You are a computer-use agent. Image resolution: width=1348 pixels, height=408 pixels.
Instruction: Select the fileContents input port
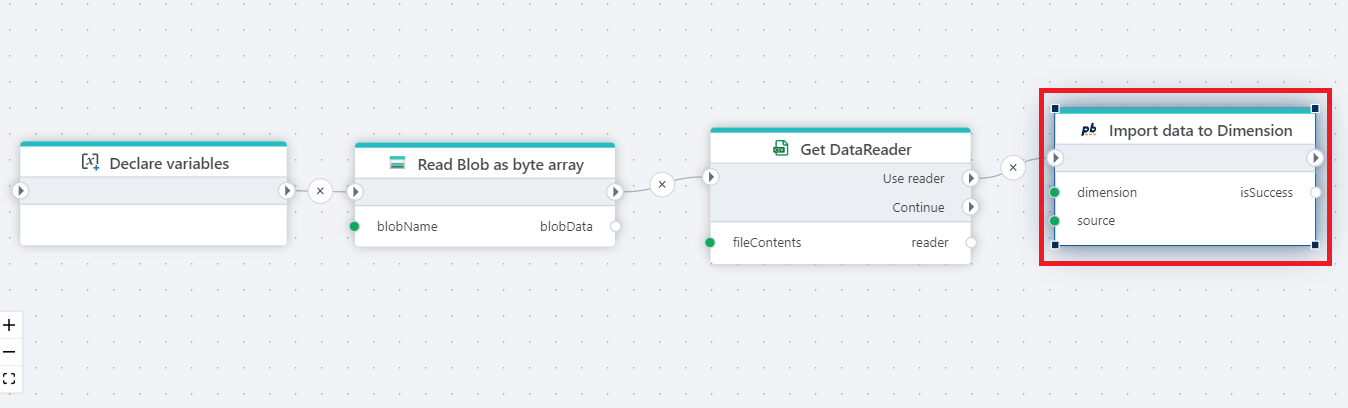coord(710,242)
